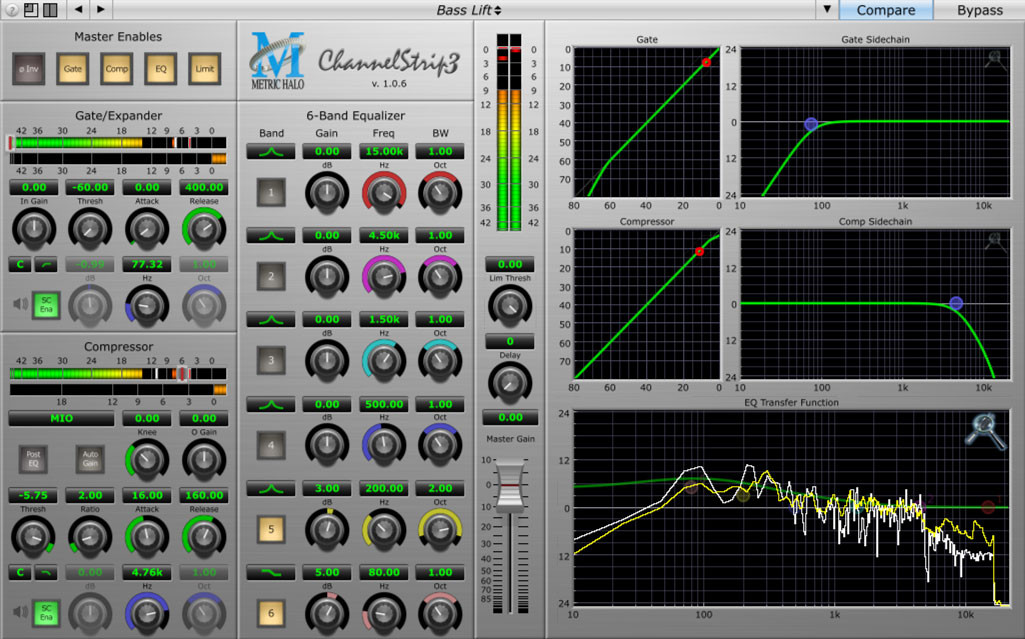
Task: Open the Bass Lift preset dropdown
Action: tap(469, 10)
